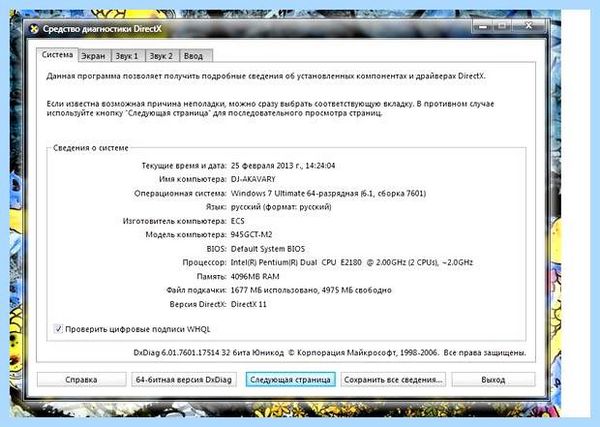The height and width of the screenshot is (427, 600).
Task: Click manufacturer value ECS
Action: 237,221
